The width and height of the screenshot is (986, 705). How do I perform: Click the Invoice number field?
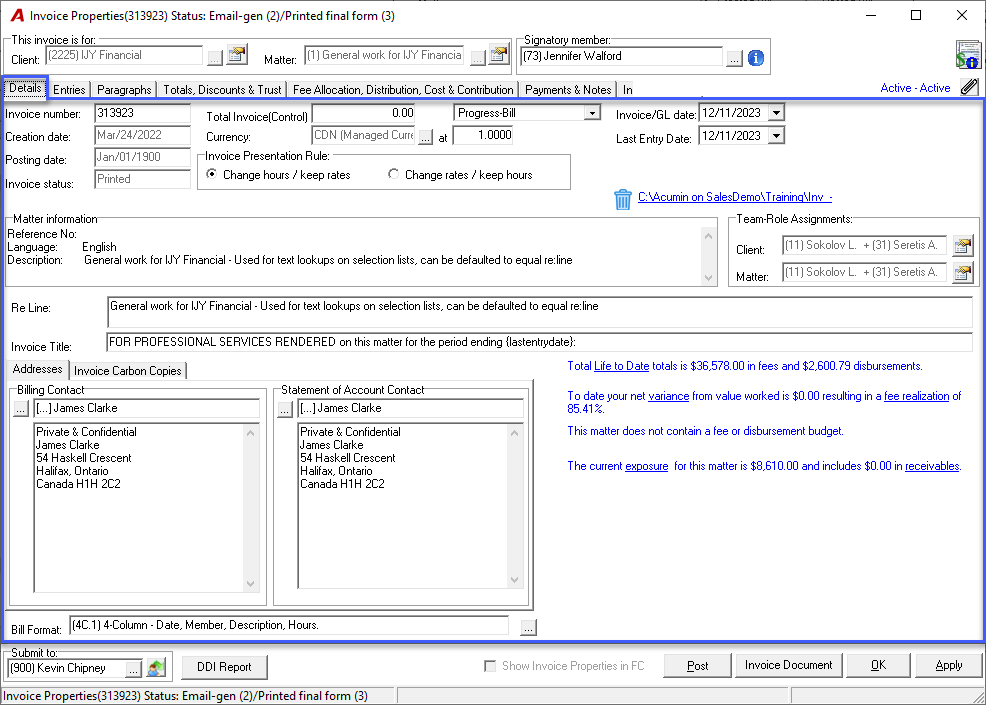click(x=143, y=113)
